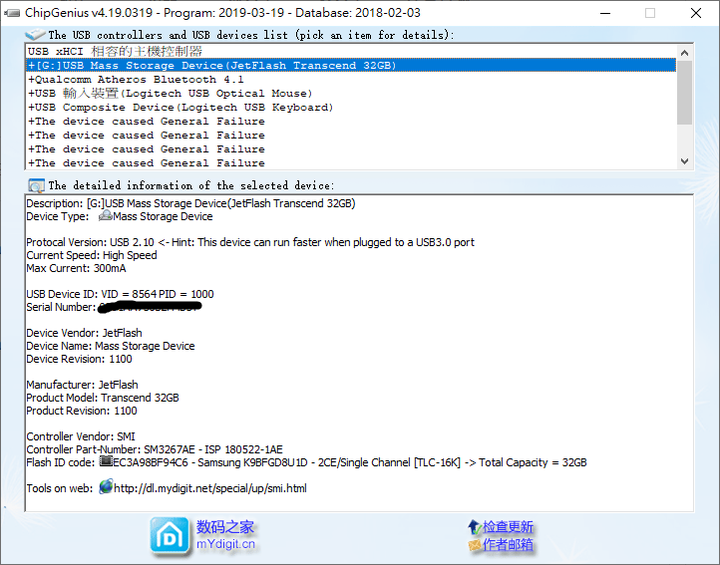720x565 pixels.
Task: Click the 'Product Revision: 1100' line
Action: pos(81,411)
